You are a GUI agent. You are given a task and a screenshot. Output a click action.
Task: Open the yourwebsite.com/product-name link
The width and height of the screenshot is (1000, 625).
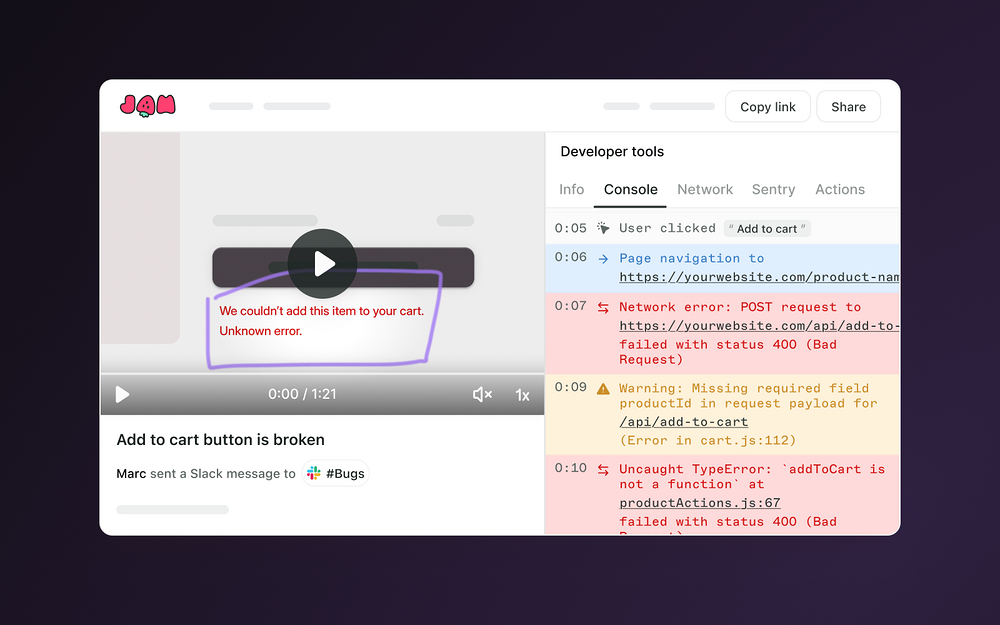759,277
